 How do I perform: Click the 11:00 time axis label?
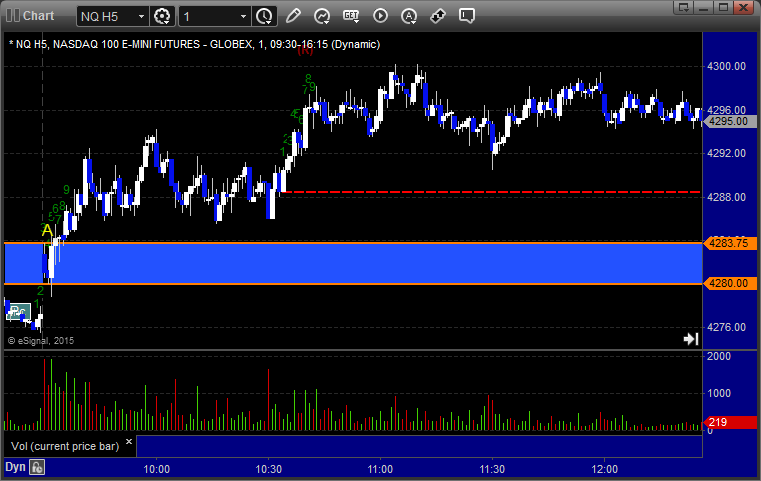[x=380, y=469]
